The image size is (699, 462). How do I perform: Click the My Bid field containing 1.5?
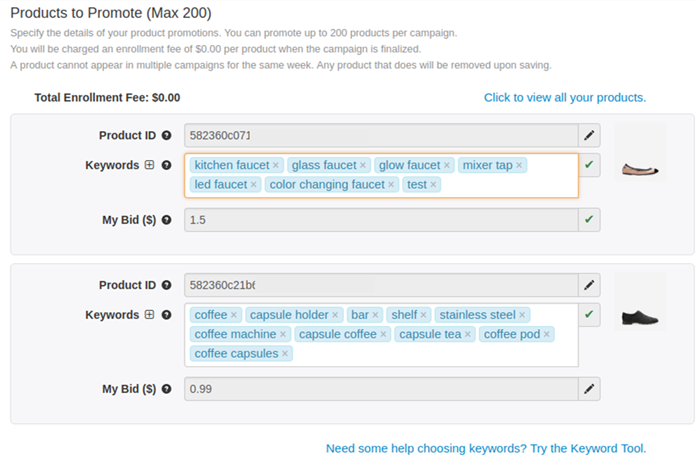[380, 219]
